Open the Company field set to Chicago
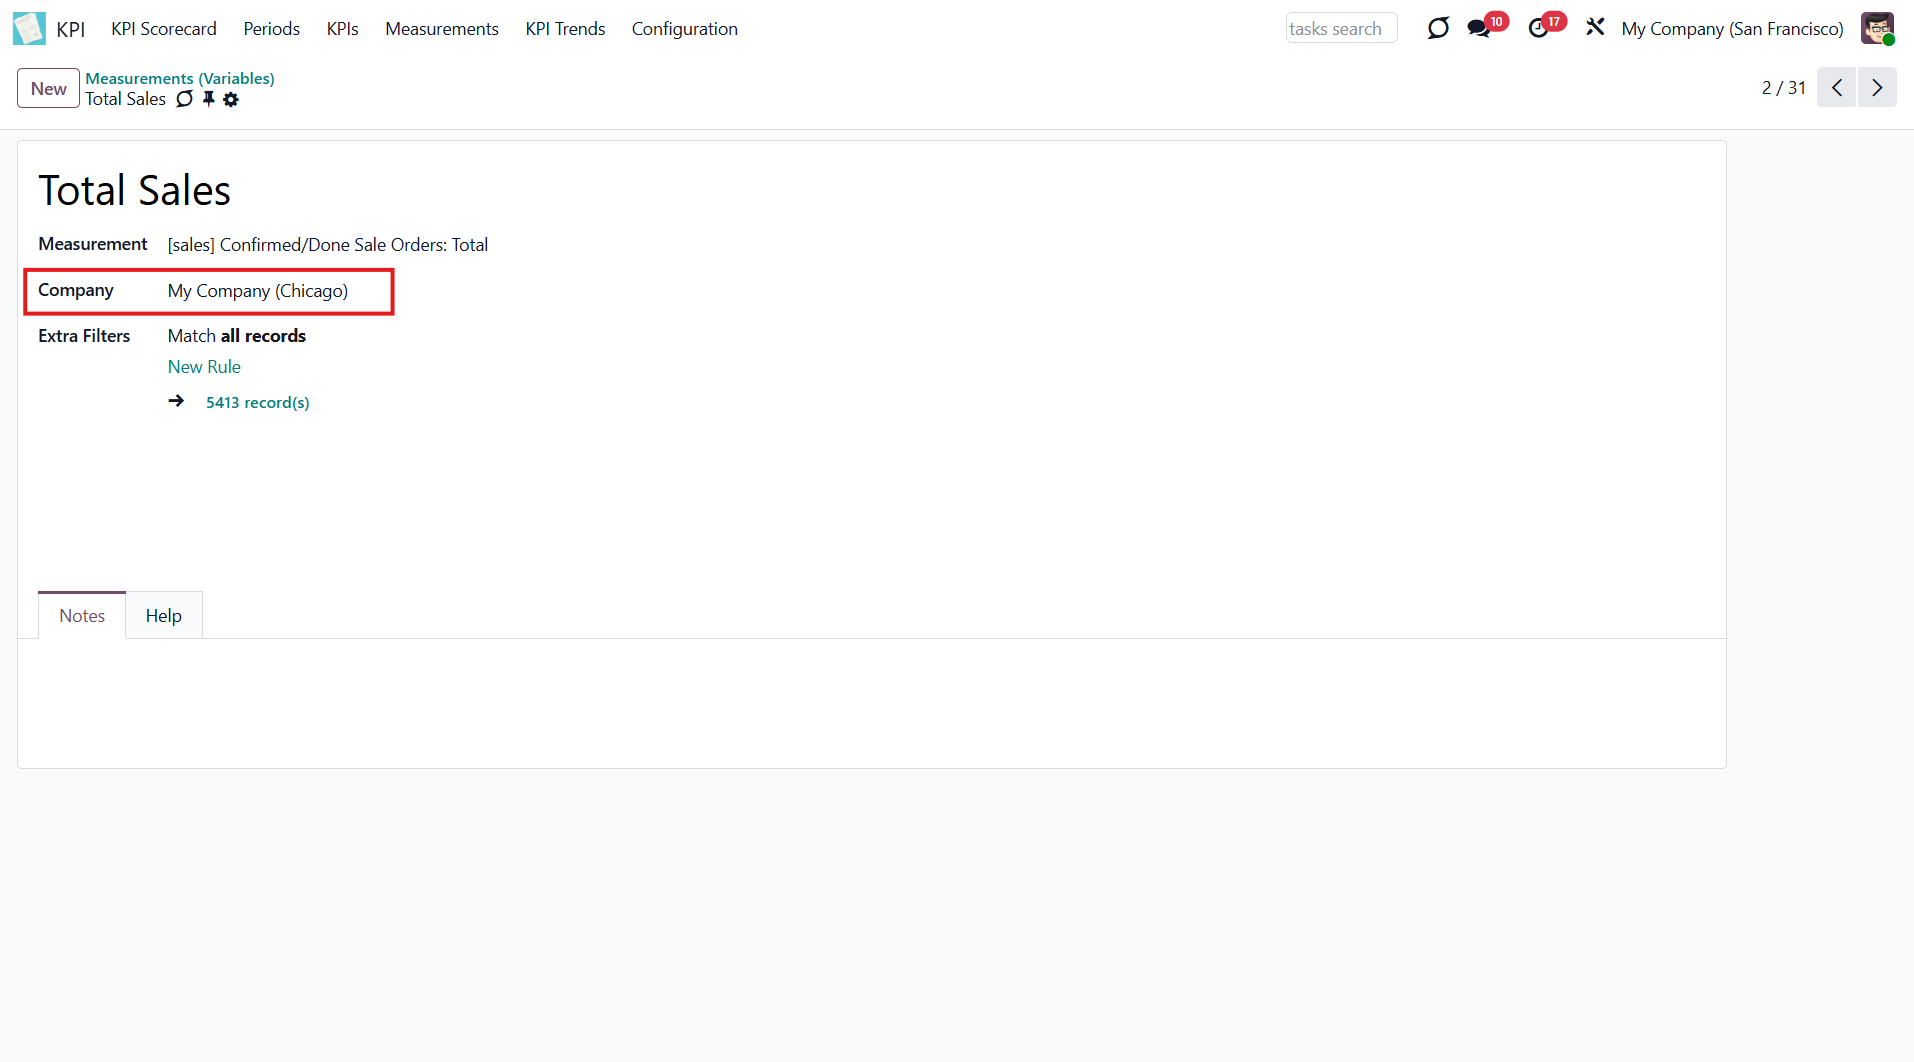This screenshot has height=1062, width=1914. 258,291
